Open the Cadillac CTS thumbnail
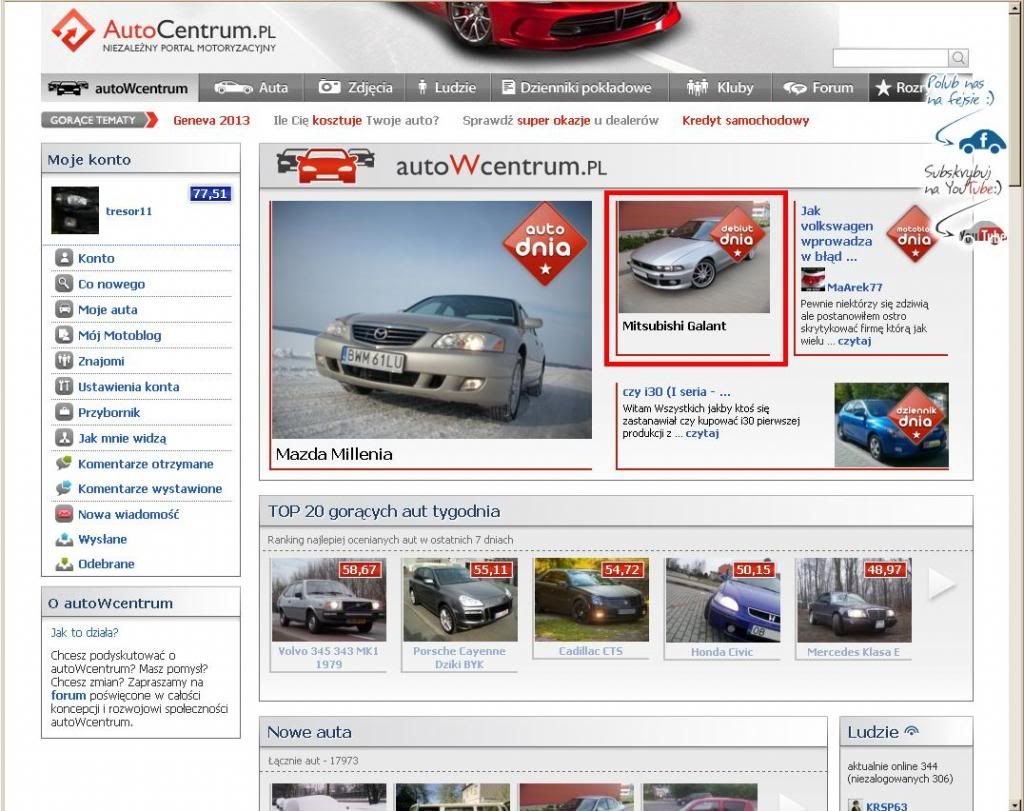The height and width of the screenshot is (811, 1024). (x=591, y=599)
